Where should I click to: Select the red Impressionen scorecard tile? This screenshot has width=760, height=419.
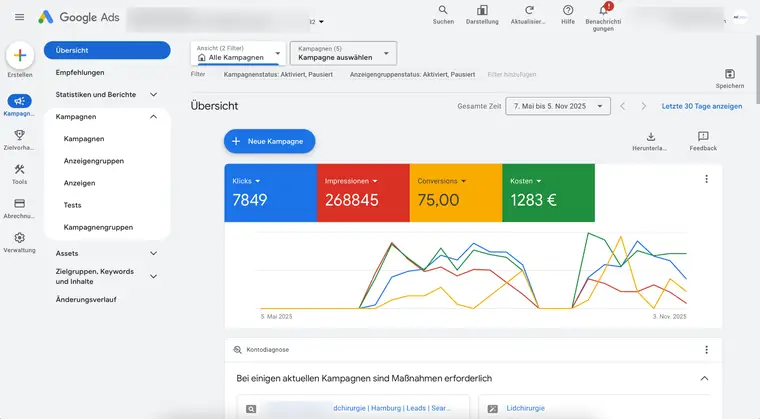(x=364, y=193)
